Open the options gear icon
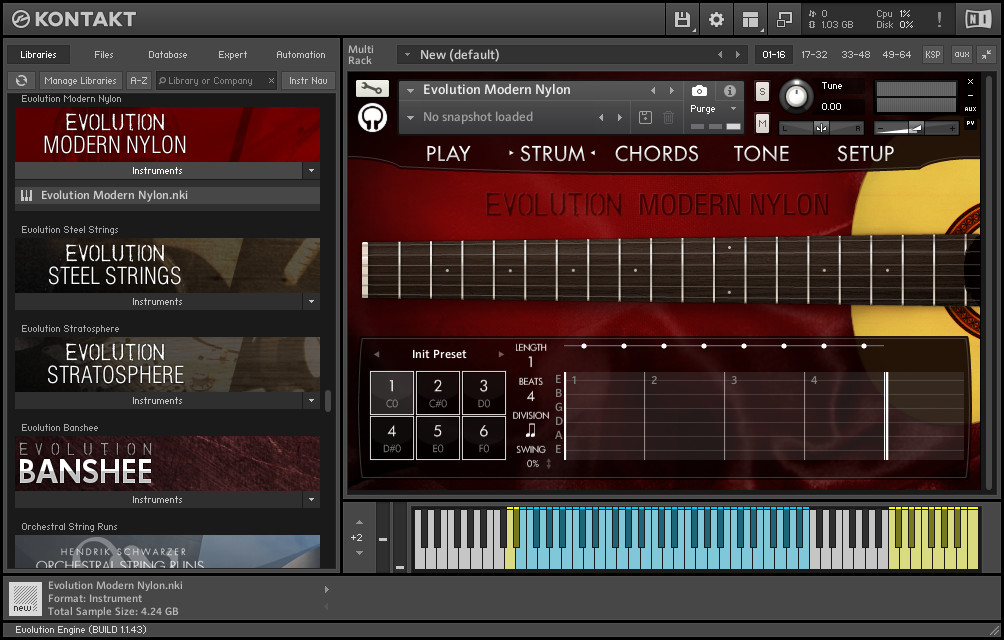 coord(716,20)
